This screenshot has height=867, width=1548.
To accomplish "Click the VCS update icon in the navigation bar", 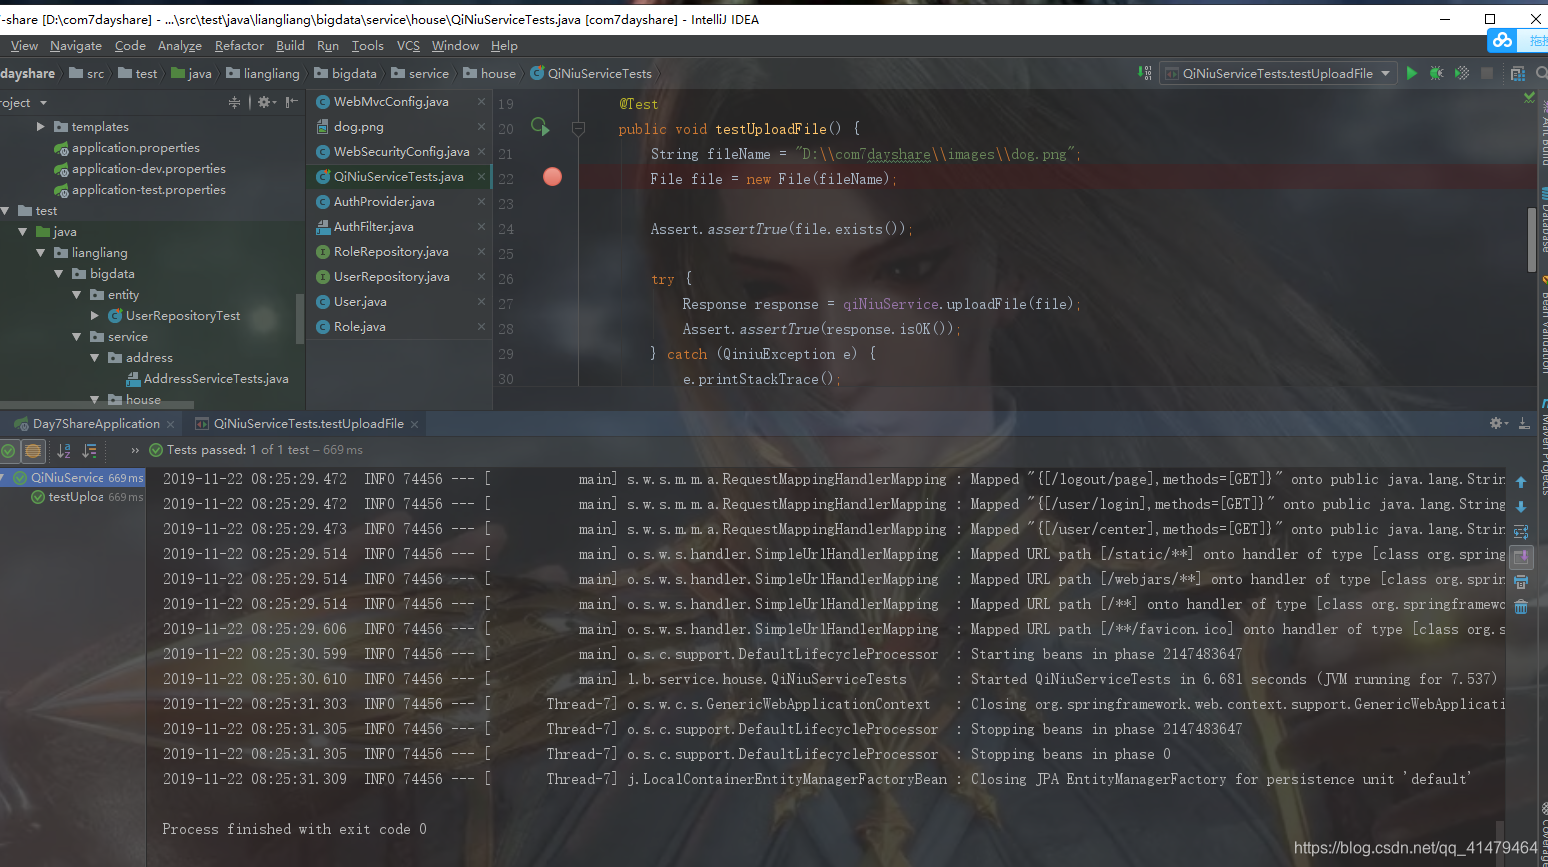I will [x=1143, y=73].
